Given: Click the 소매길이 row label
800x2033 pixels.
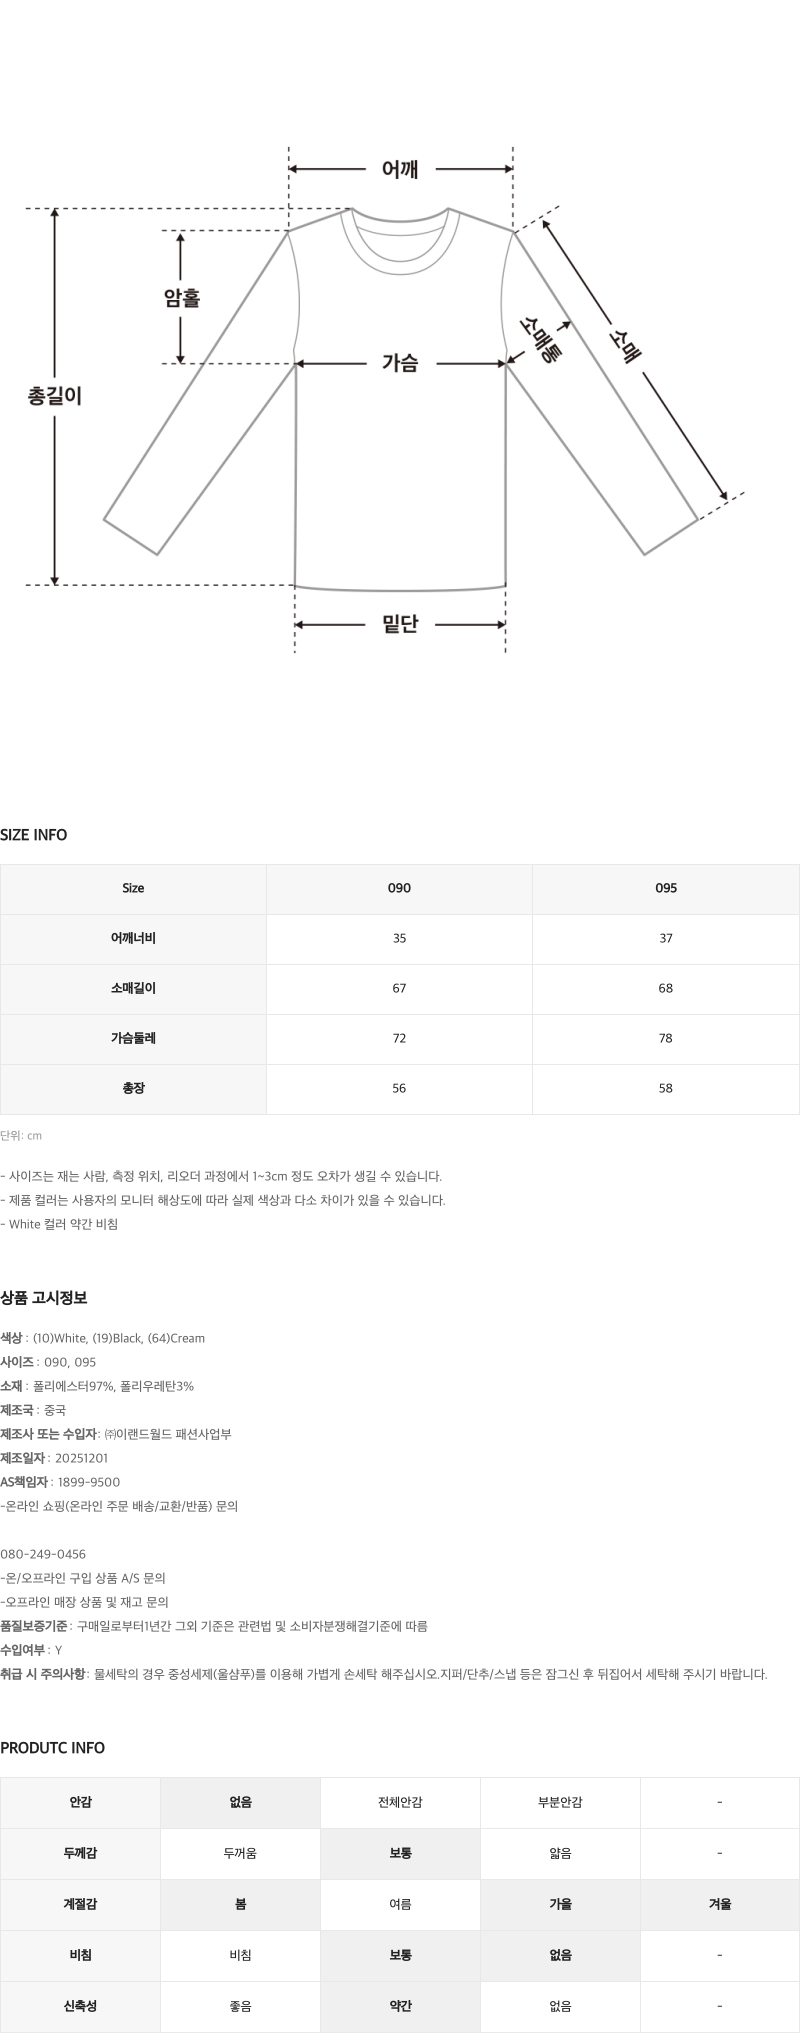Looking at the screenshot, I should [133, 988].
